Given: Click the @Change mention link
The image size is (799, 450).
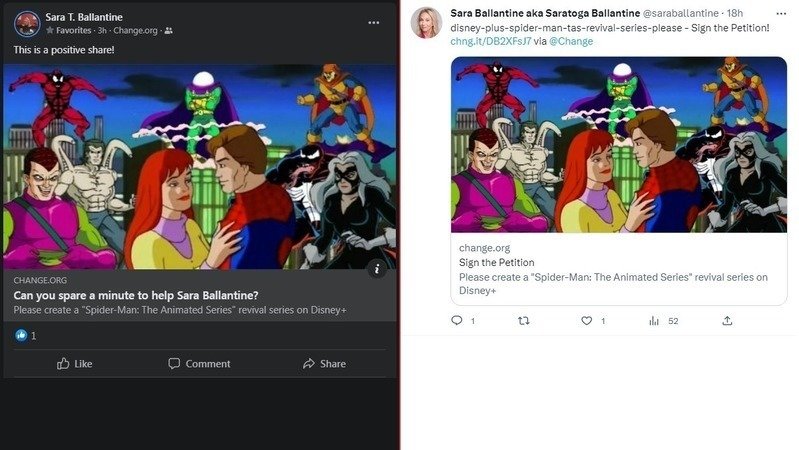Looking at the screenshot, I should point(571,41).
